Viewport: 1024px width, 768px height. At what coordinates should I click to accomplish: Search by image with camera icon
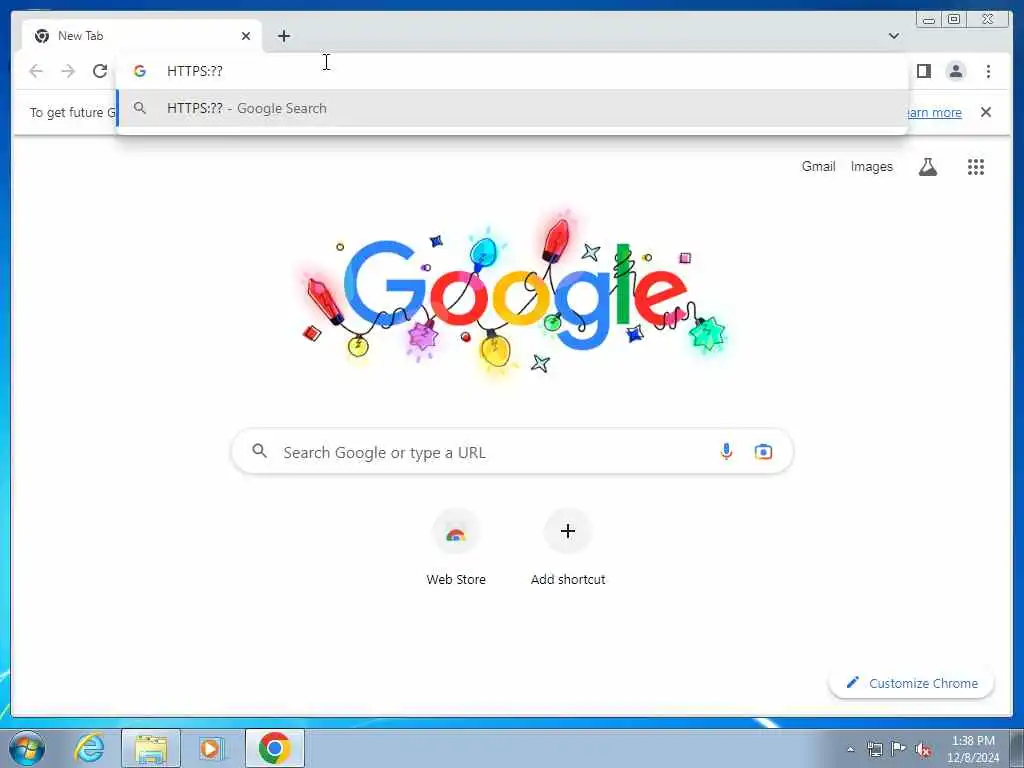click(x=763, y=451)
